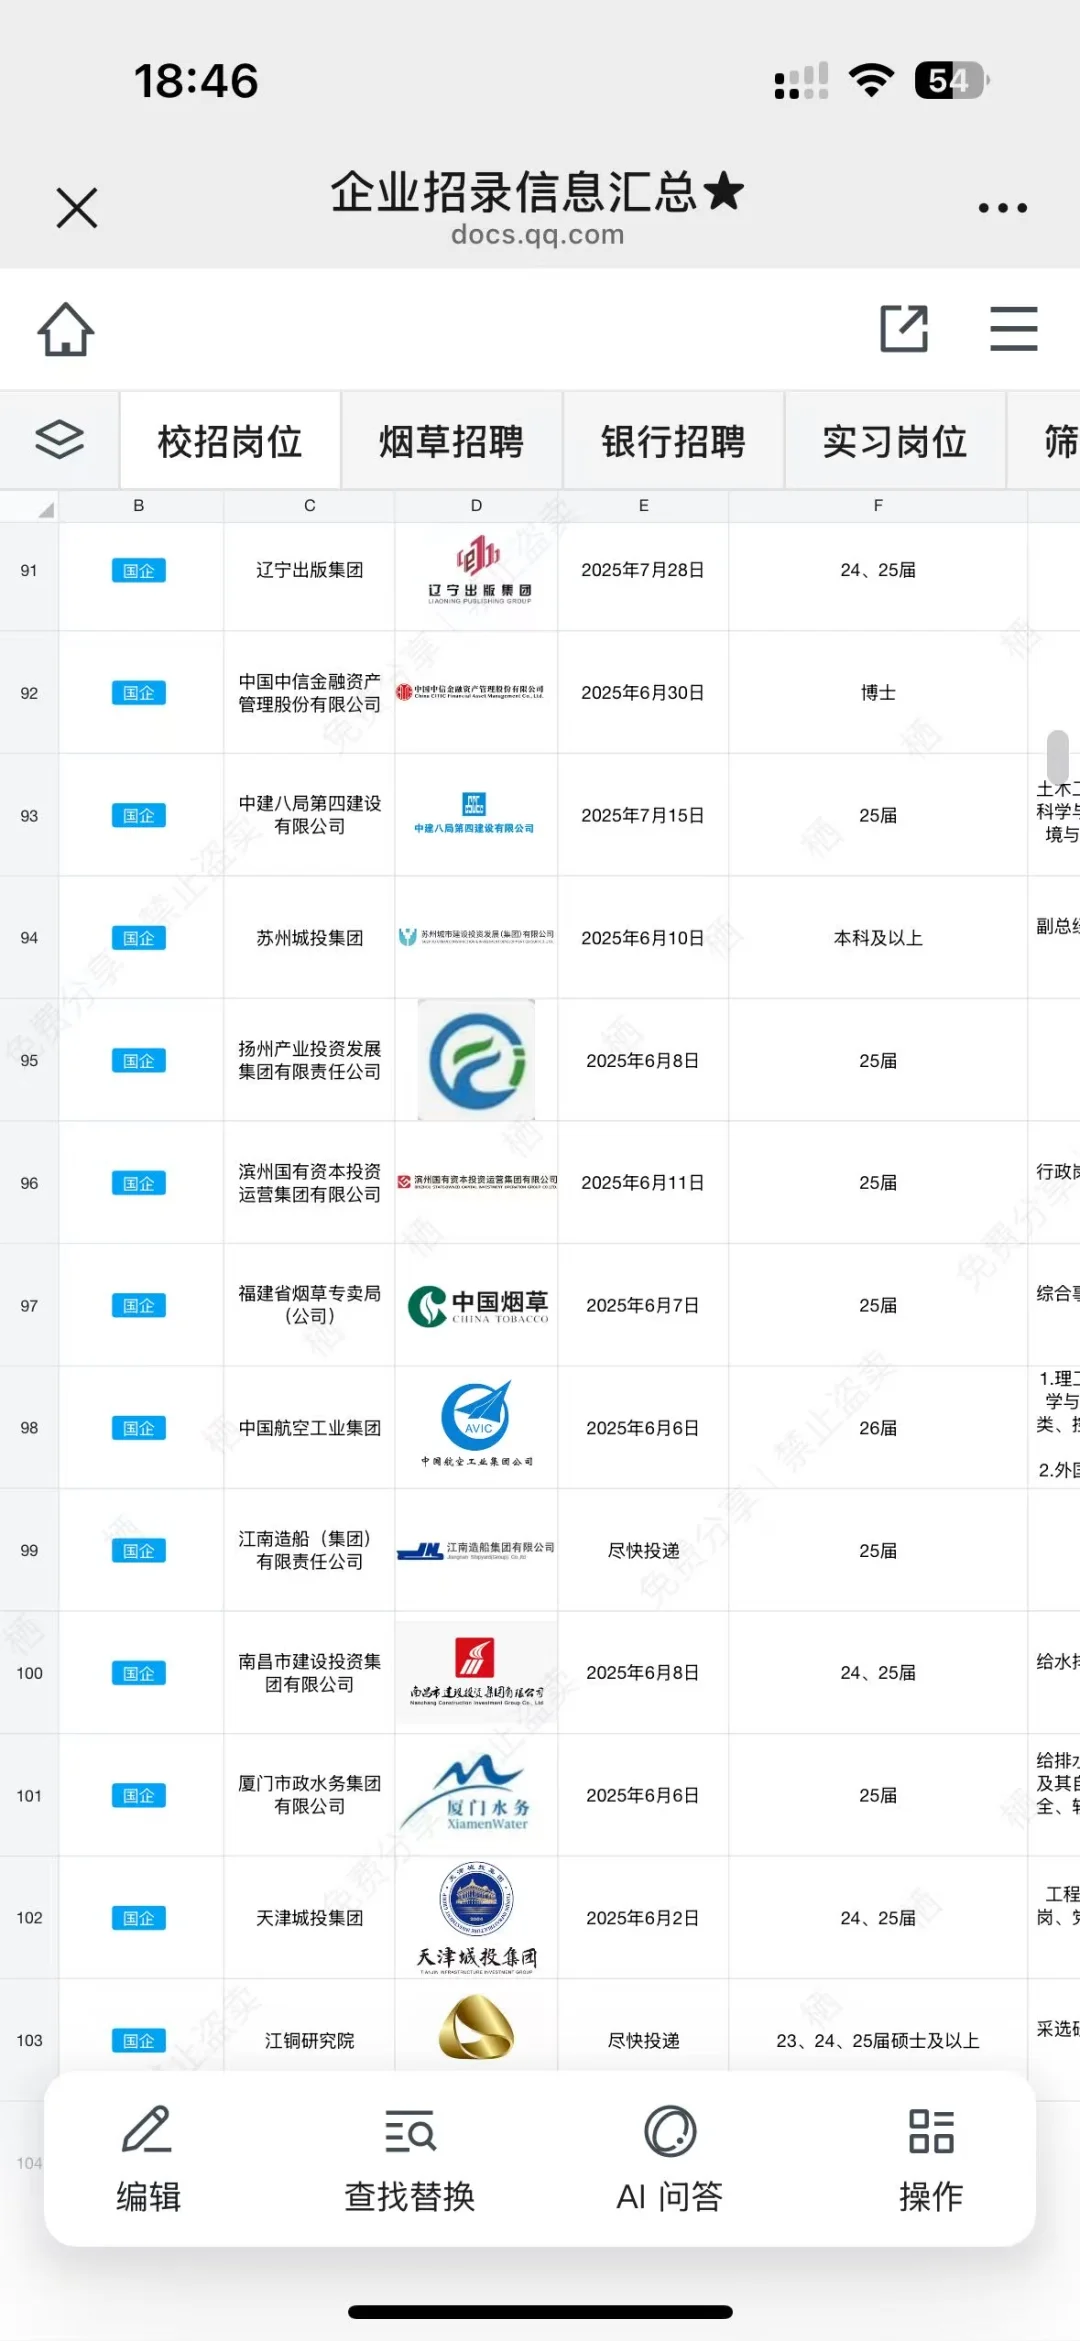The height and width of the screenshot is (2341, 1080).
Task: Switch to the 银行招聘 tab
Action: tap(674, 441)
